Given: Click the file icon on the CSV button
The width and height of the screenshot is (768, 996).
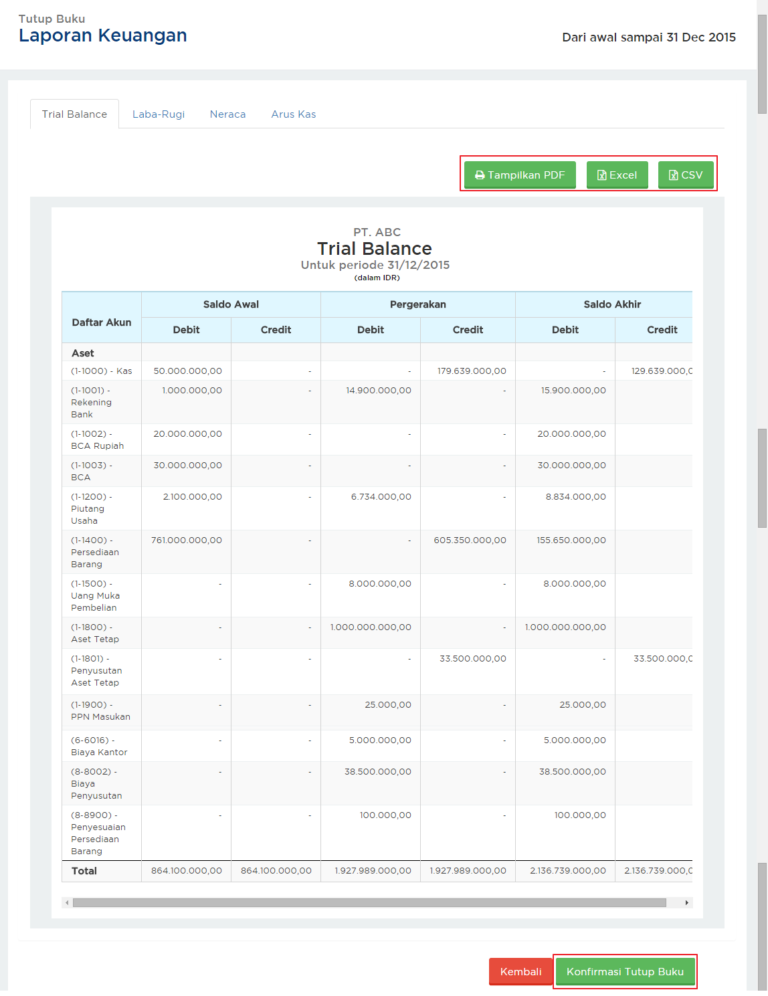Looking at the screenshot, I should coord(673,175).
